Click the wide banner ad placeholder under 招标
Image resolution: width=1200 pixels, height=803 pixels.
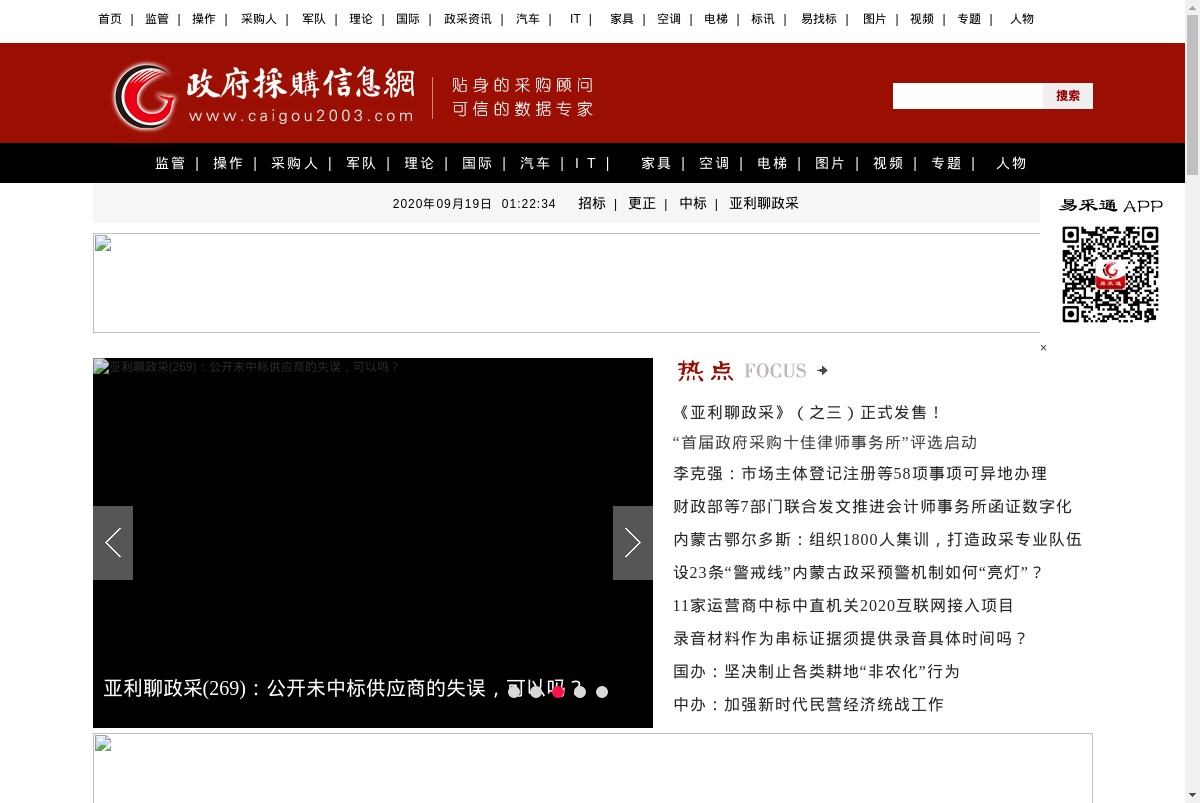pos(566,283)
